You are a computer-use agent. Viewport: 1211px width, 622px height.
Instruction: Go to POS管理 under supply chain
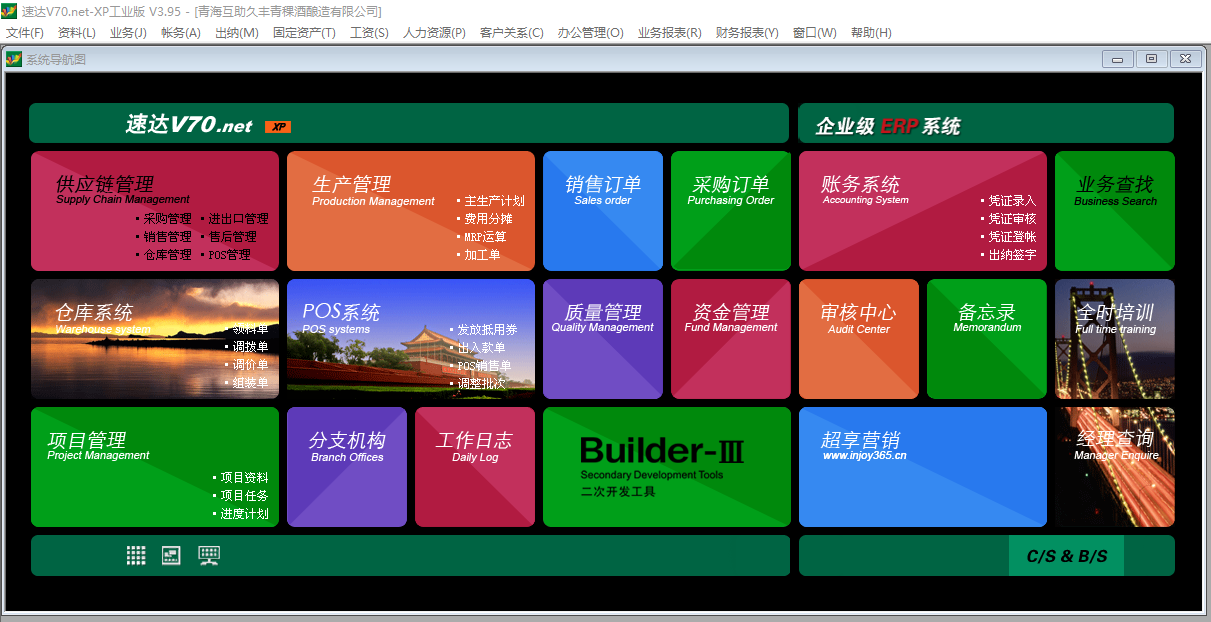(x=230, y=255)
